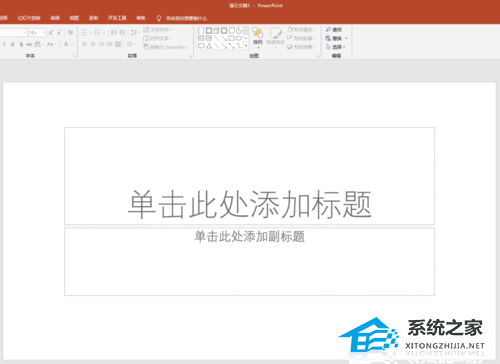
Task: Toggle text shadow (S) formatting
Action: coord(21,44)
